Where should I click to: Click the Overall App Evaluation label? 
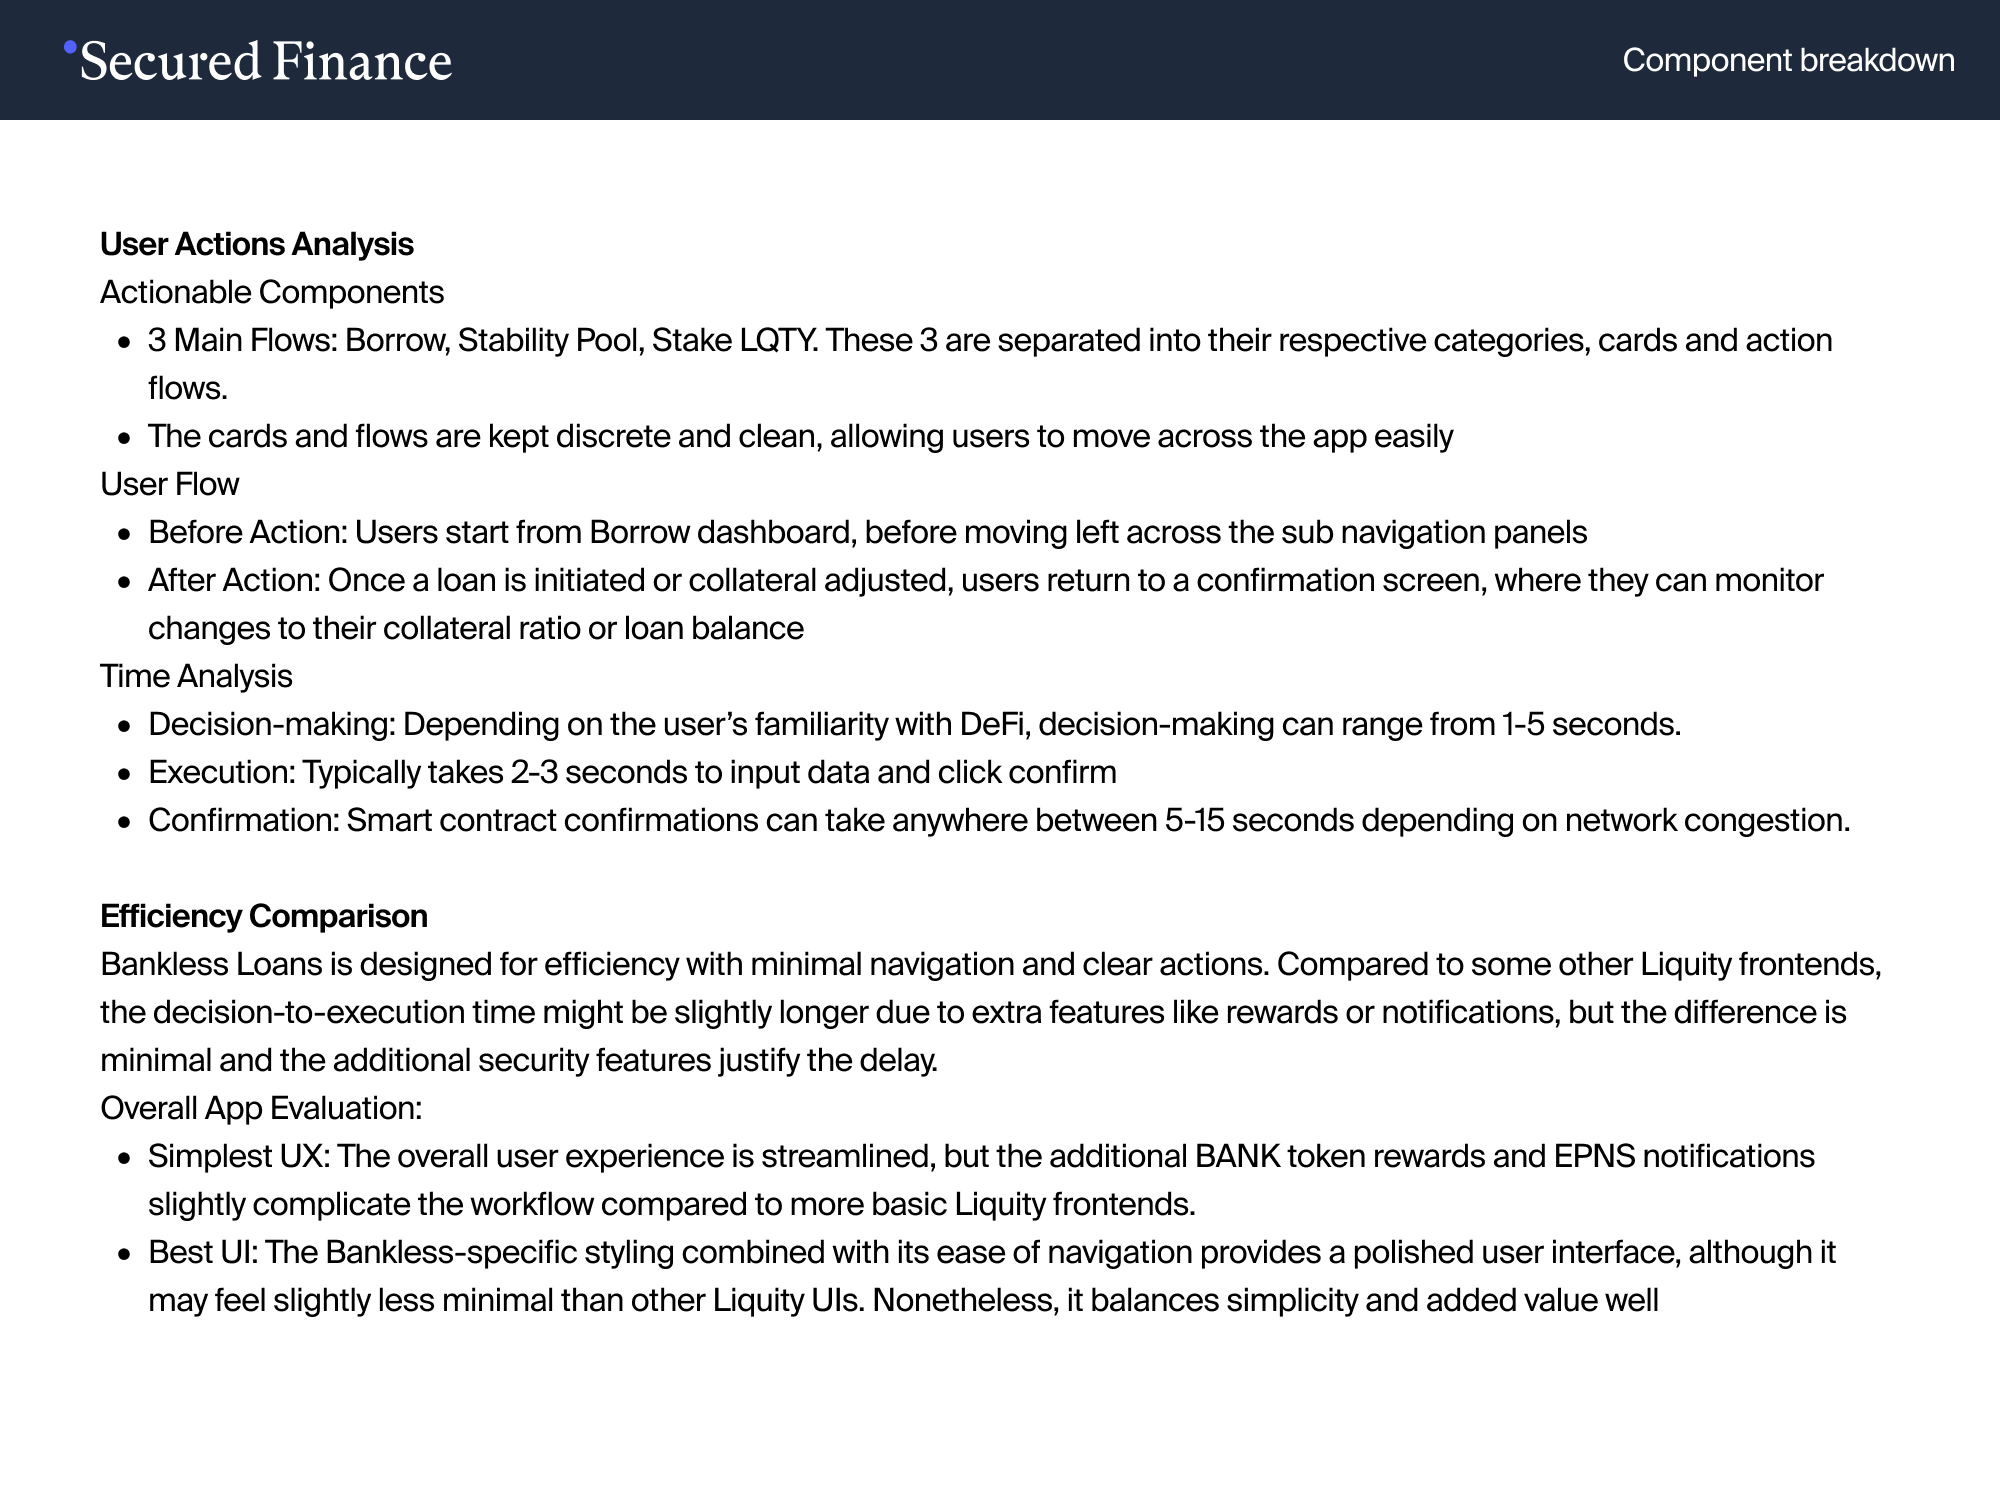pos(261,1108)
